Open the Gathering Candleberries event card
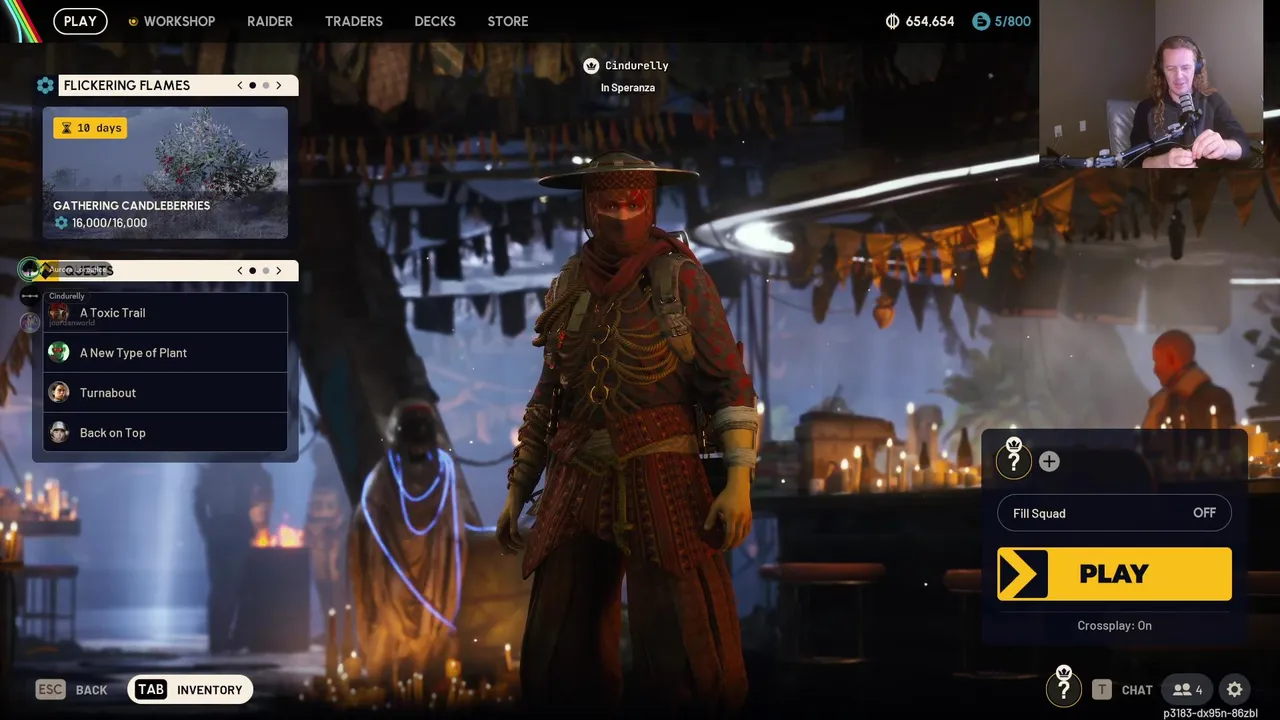The height and width of the screenshot is (720, 1280). pyautogui.click(x=165, y=173)
